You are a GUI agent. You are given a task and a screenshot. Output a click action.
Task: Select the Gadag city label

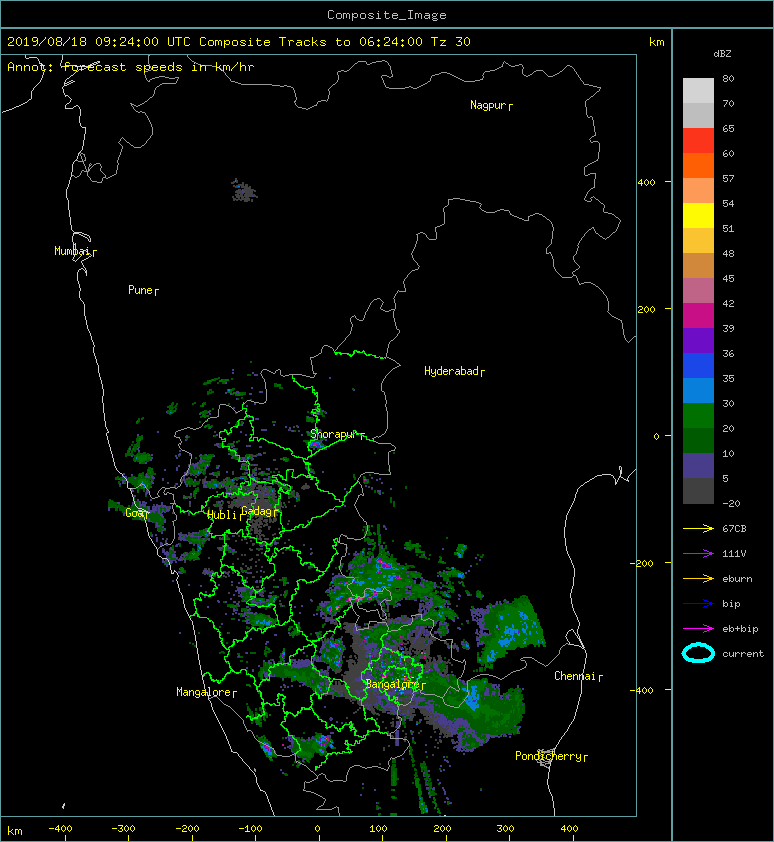pyautogui.click(x=259, y=511)
